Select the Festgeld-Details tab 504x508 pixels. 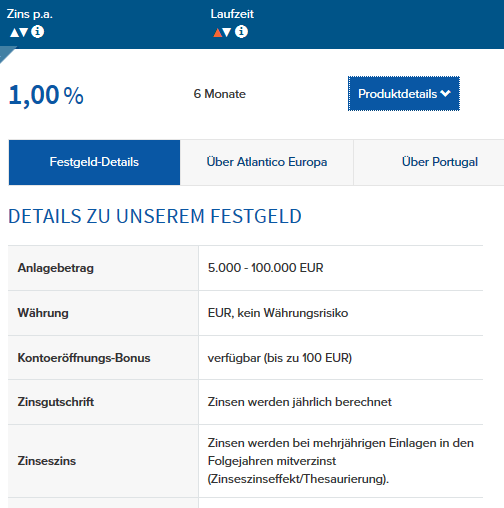click(x=94, y=162)
